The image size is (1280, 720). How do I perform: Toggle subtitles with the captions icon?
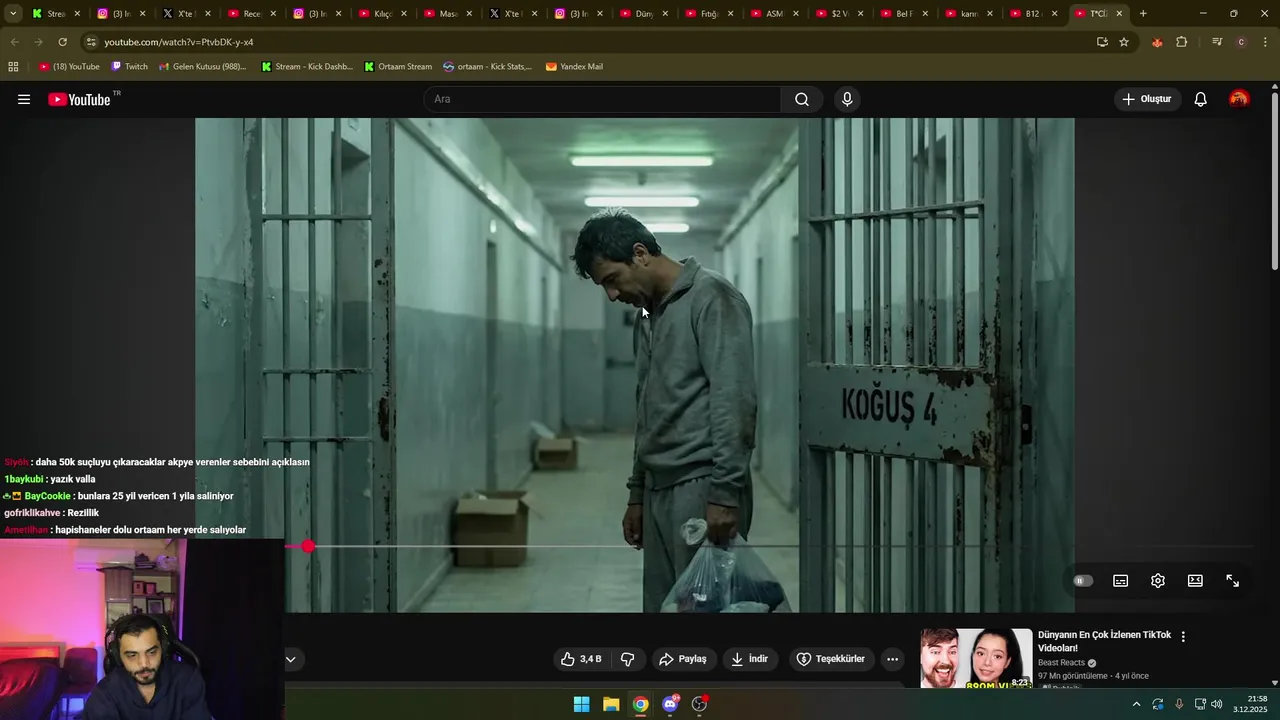click(x=1121, y=581)
